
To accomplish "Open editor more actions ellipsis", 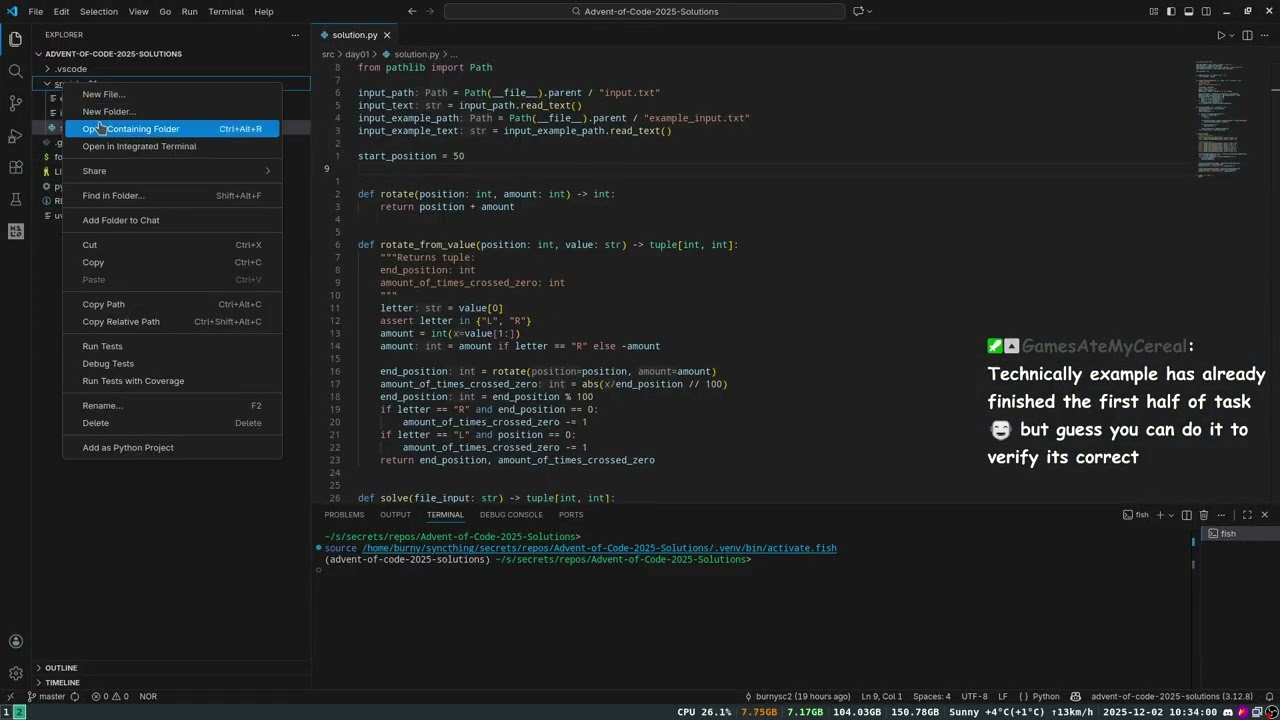I will (1264, 35).
